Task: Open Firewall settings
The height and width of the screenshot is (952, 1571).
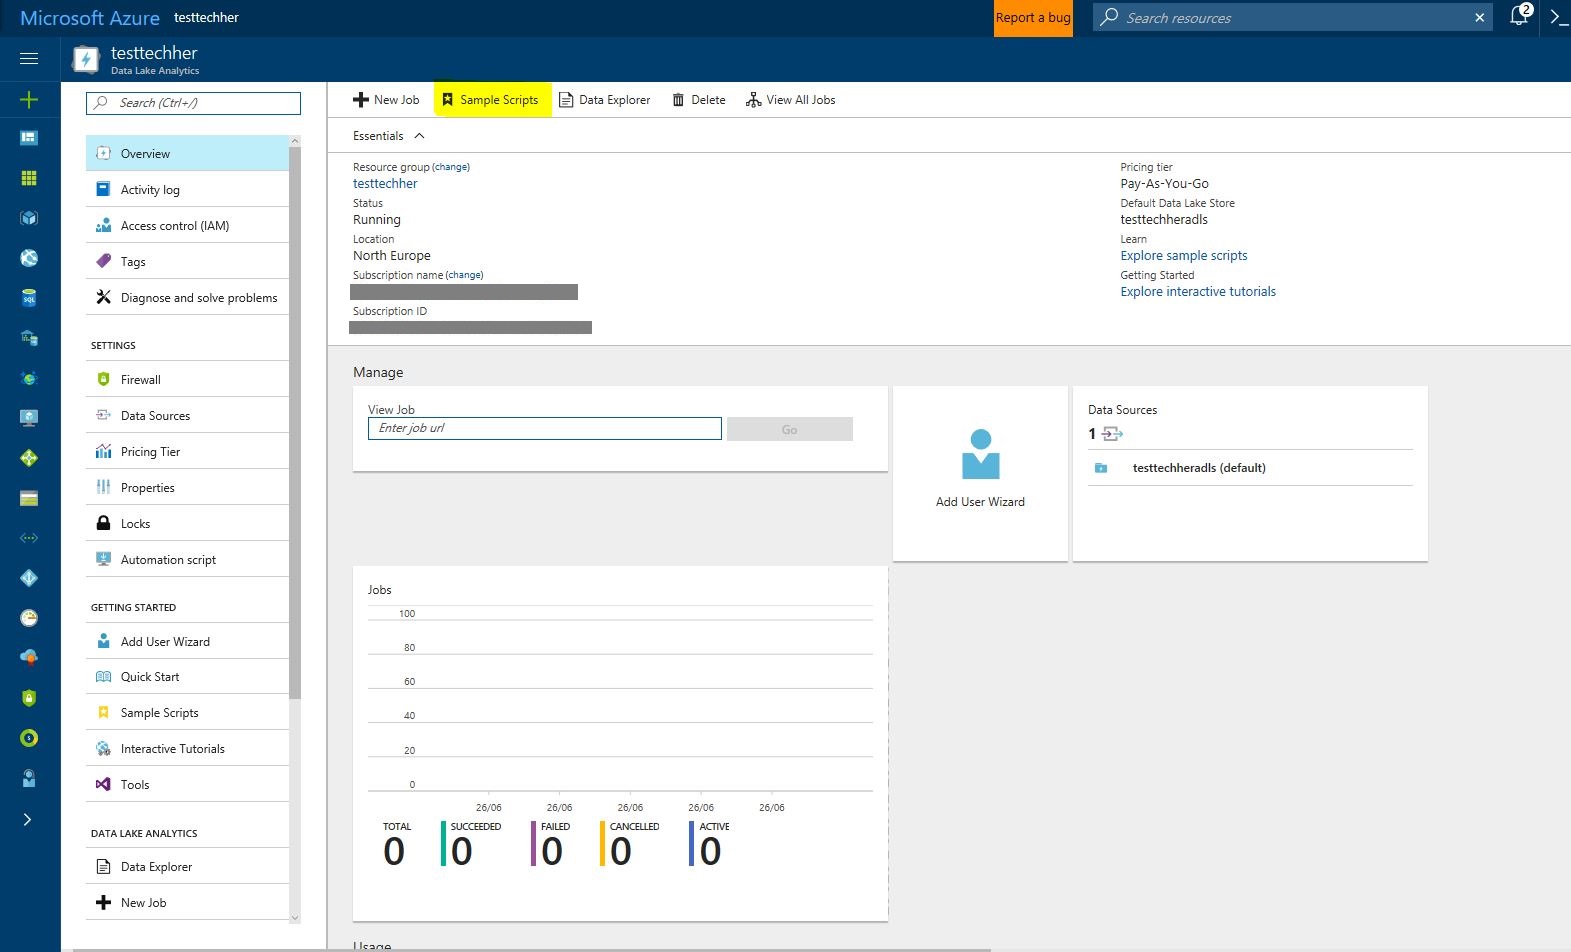Action: click(x=187, y=379)
